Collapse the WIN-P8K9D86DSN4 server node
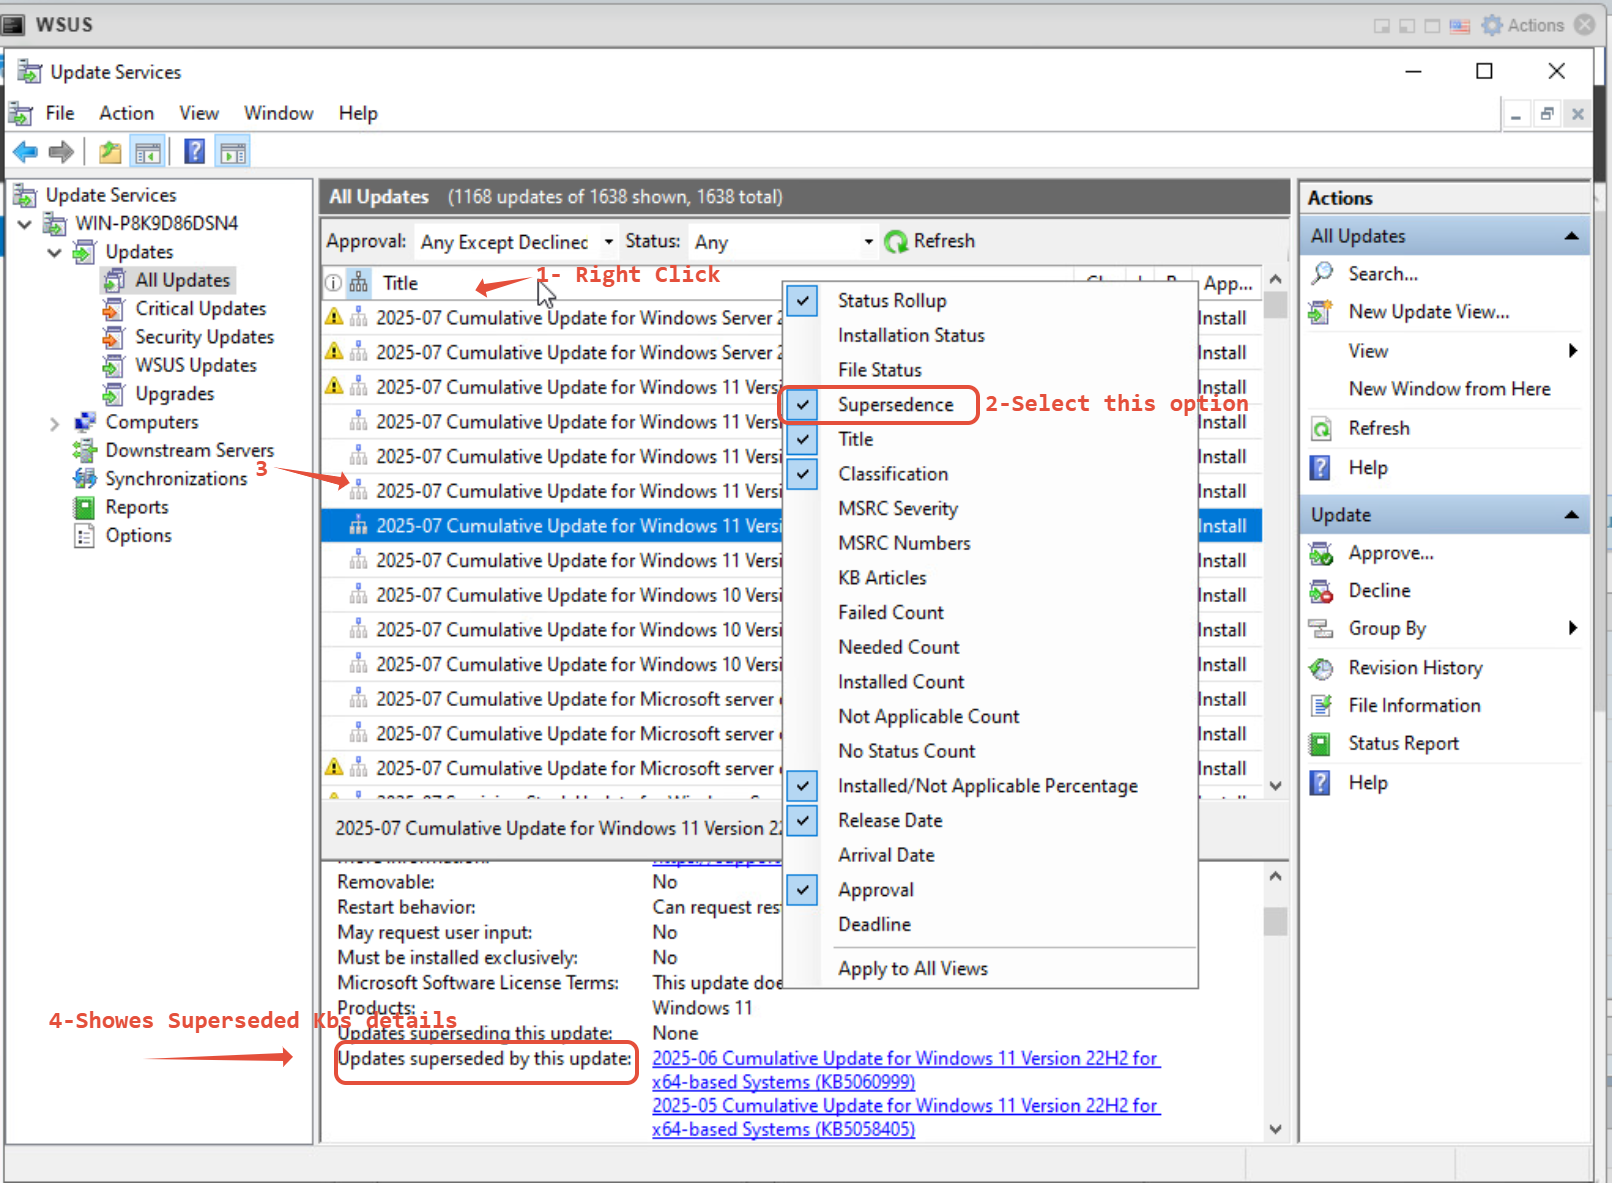This screenshot has width=1612, height=1183. 25,223
